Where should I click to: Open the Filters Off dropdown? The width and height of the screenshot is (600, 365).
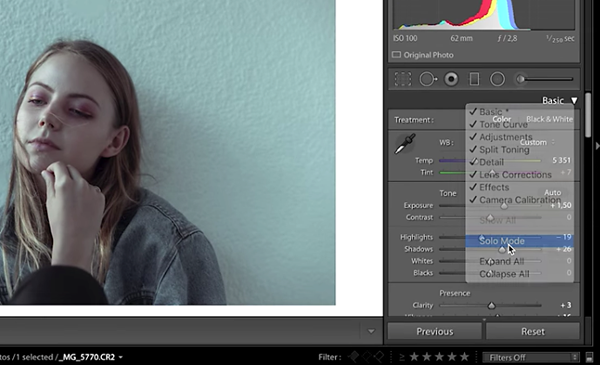point(532,357)
